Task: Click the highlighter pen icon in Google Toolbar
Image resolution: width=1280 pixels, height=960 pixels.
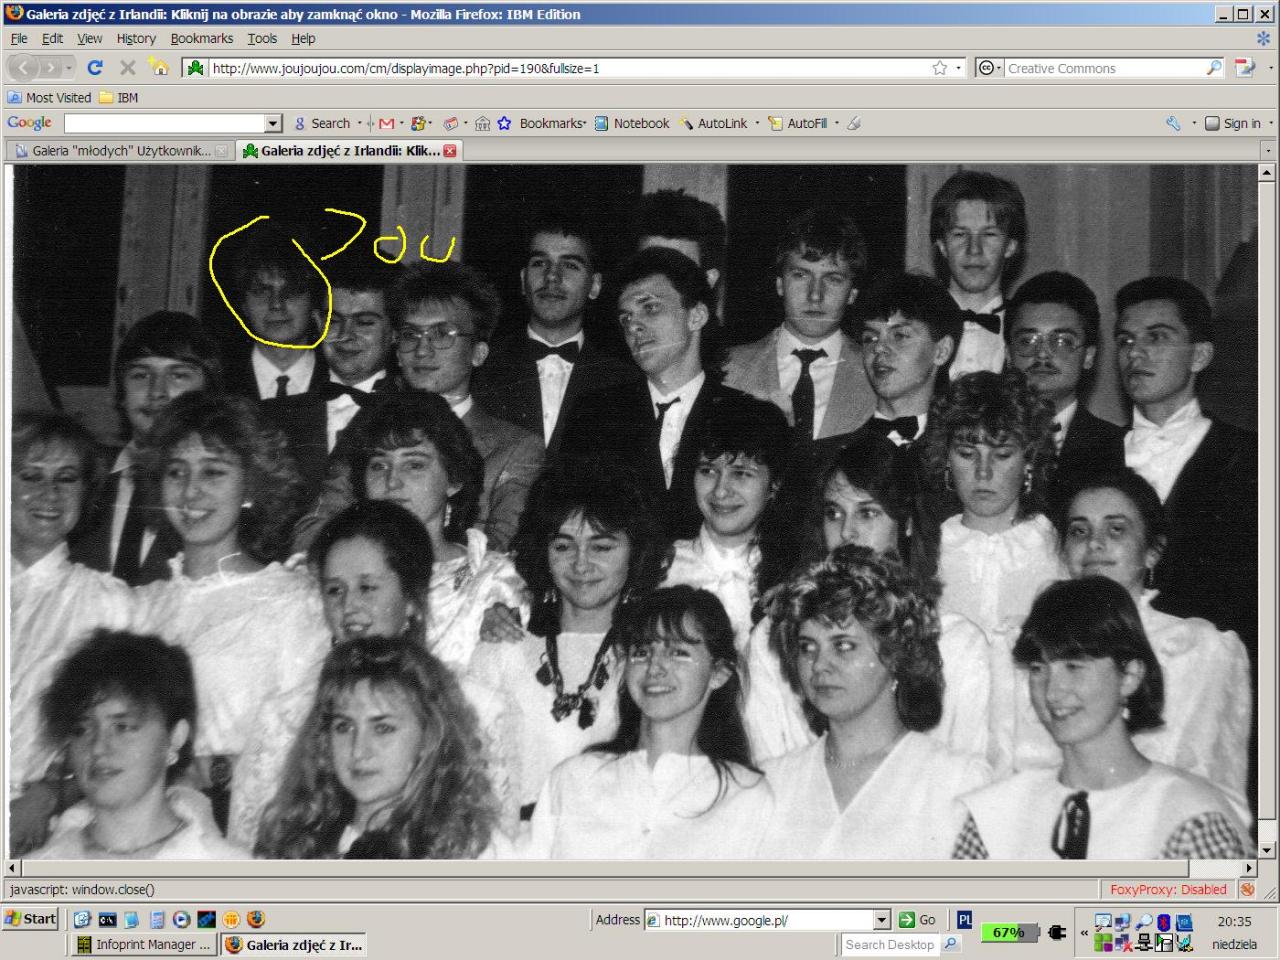Action: pos(854,123)
